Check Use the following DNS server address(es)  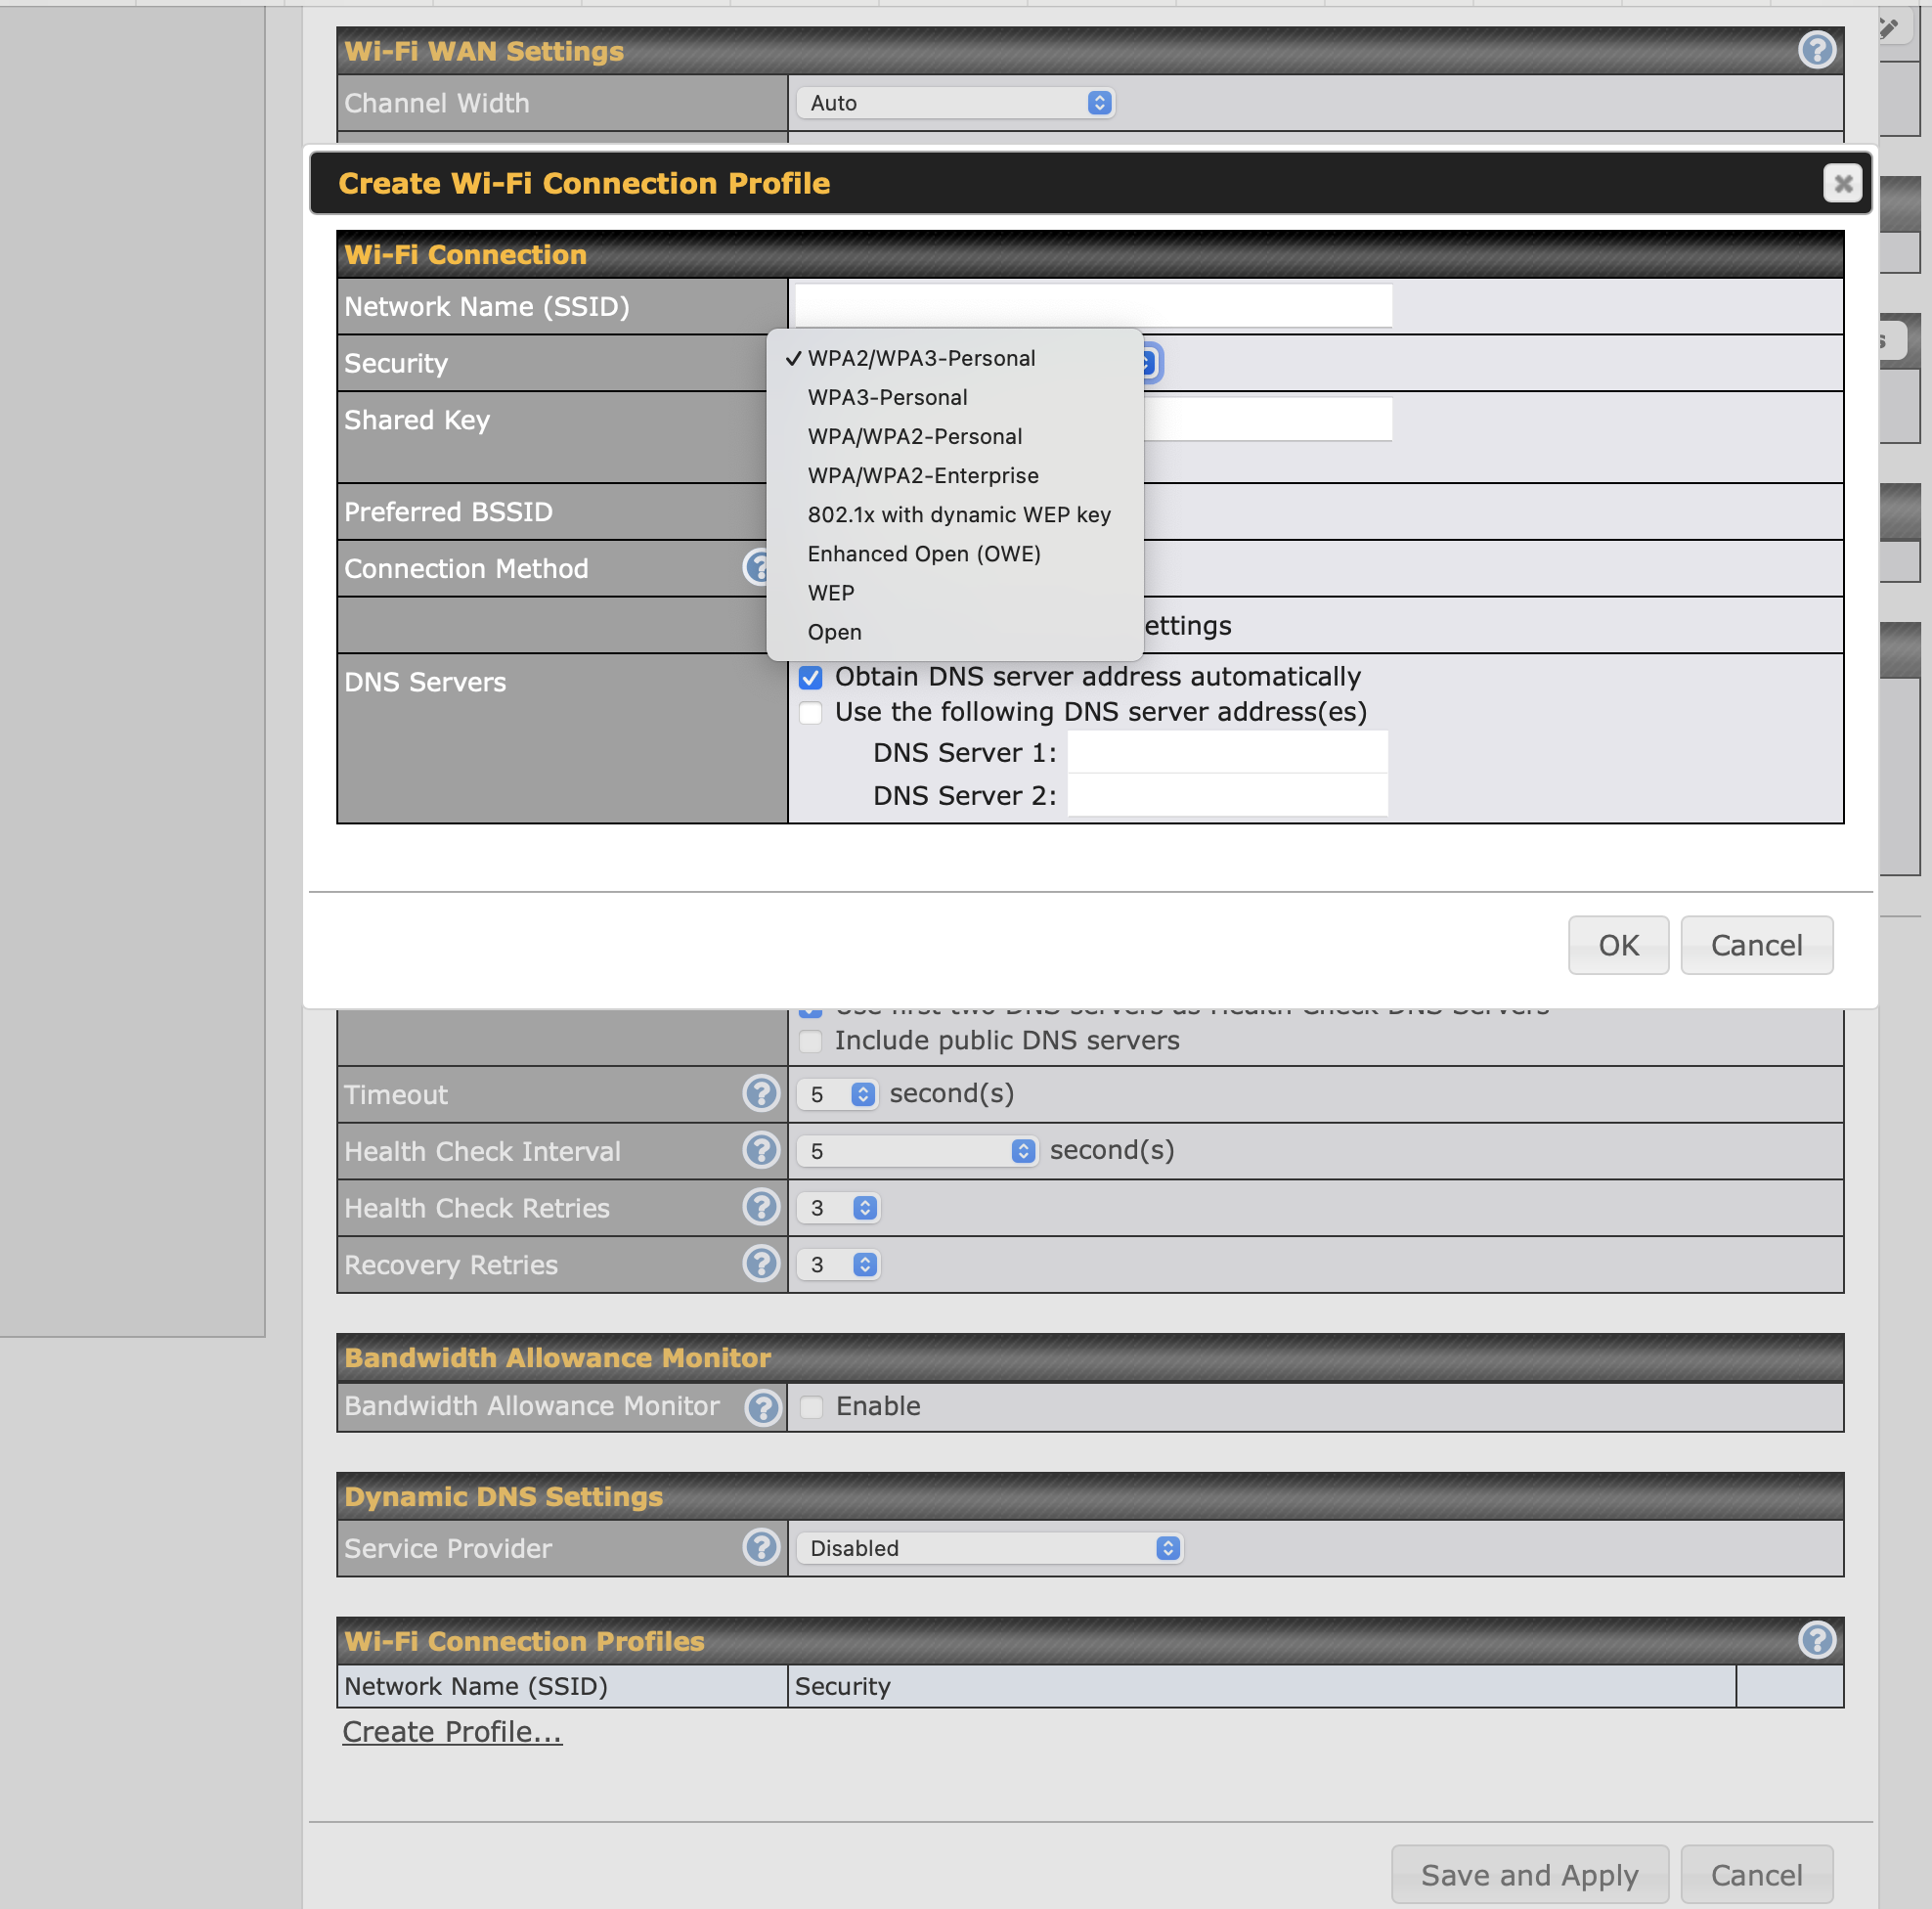coord(810,713)
